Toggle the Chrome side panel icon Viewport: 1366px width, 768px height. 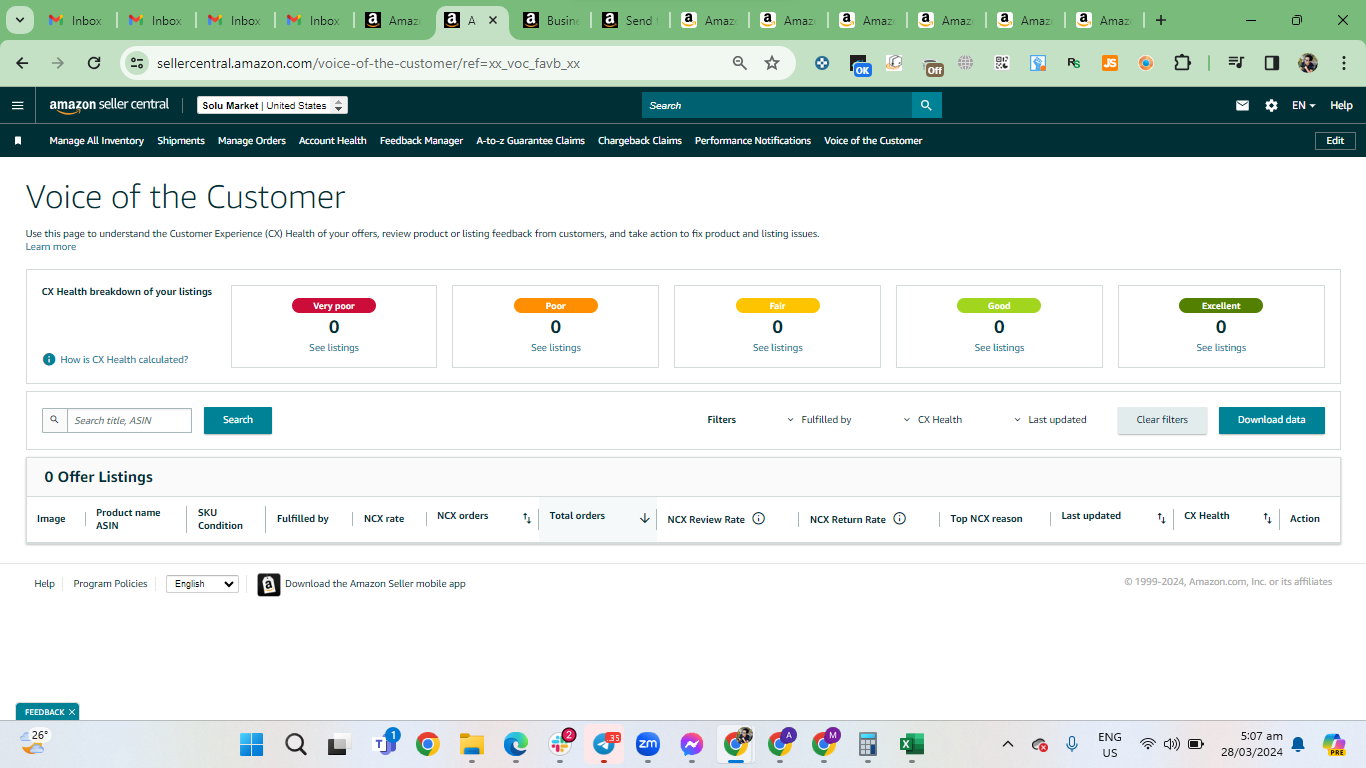point(1272,63)
